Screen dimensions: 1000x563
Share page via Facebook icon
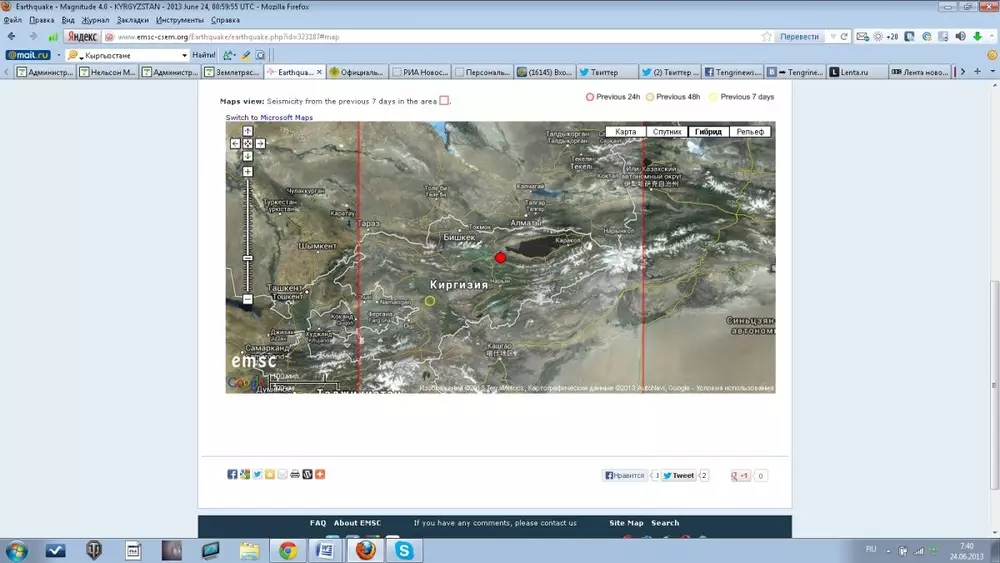pos(232,474)
